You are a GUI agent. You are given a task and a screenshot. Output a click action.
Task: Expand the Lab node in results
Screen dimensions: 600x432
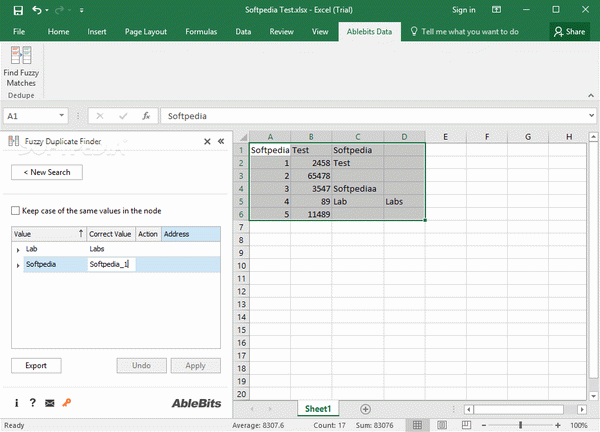(x=18, y=250)
